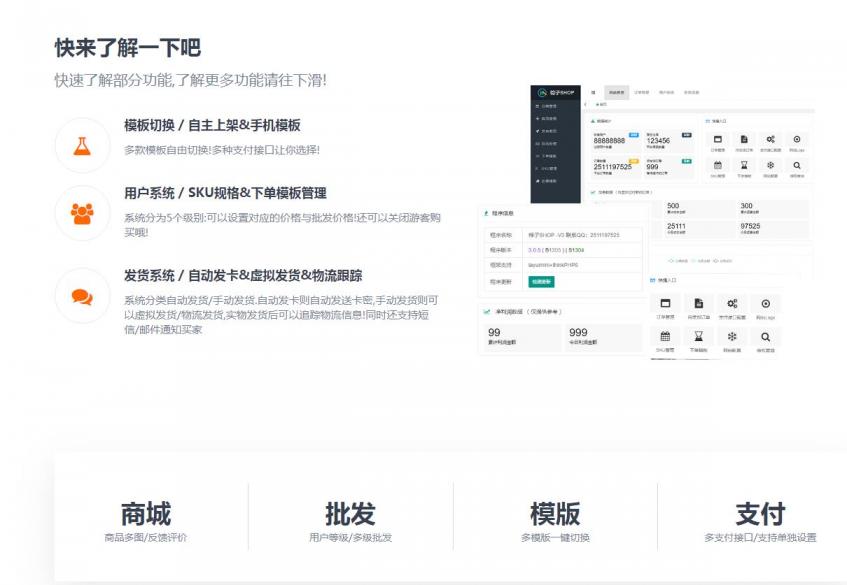Click the snowflake cache-clearing icon
847x585 pixels.
tap(731, 334)
